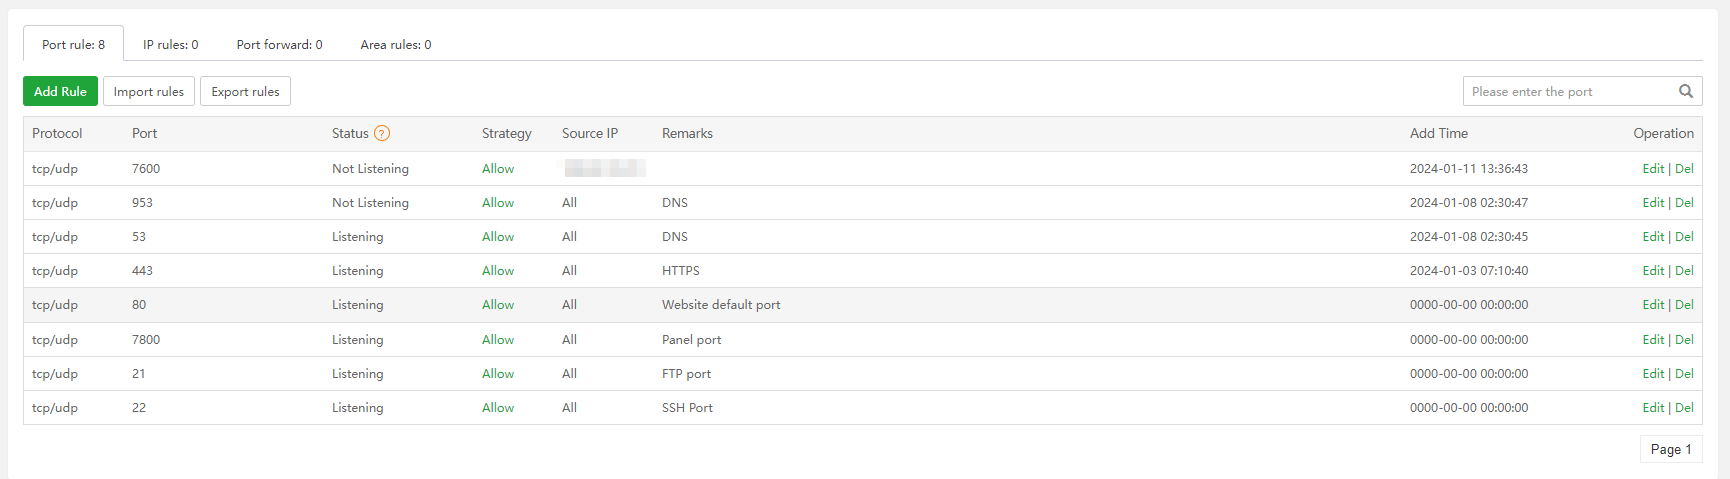Delete the port 953 DNS rule

[x=1685, y=203]
